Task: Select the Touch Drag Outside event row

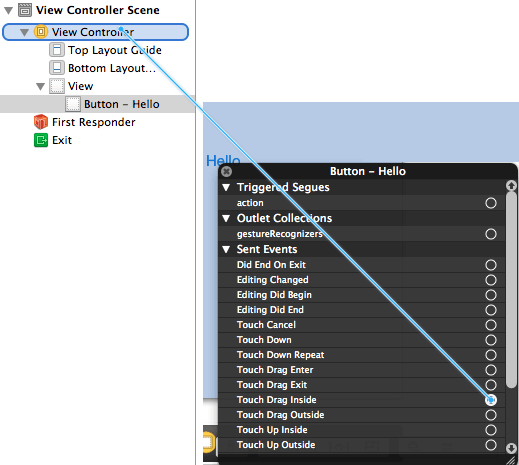Action: 362,415
